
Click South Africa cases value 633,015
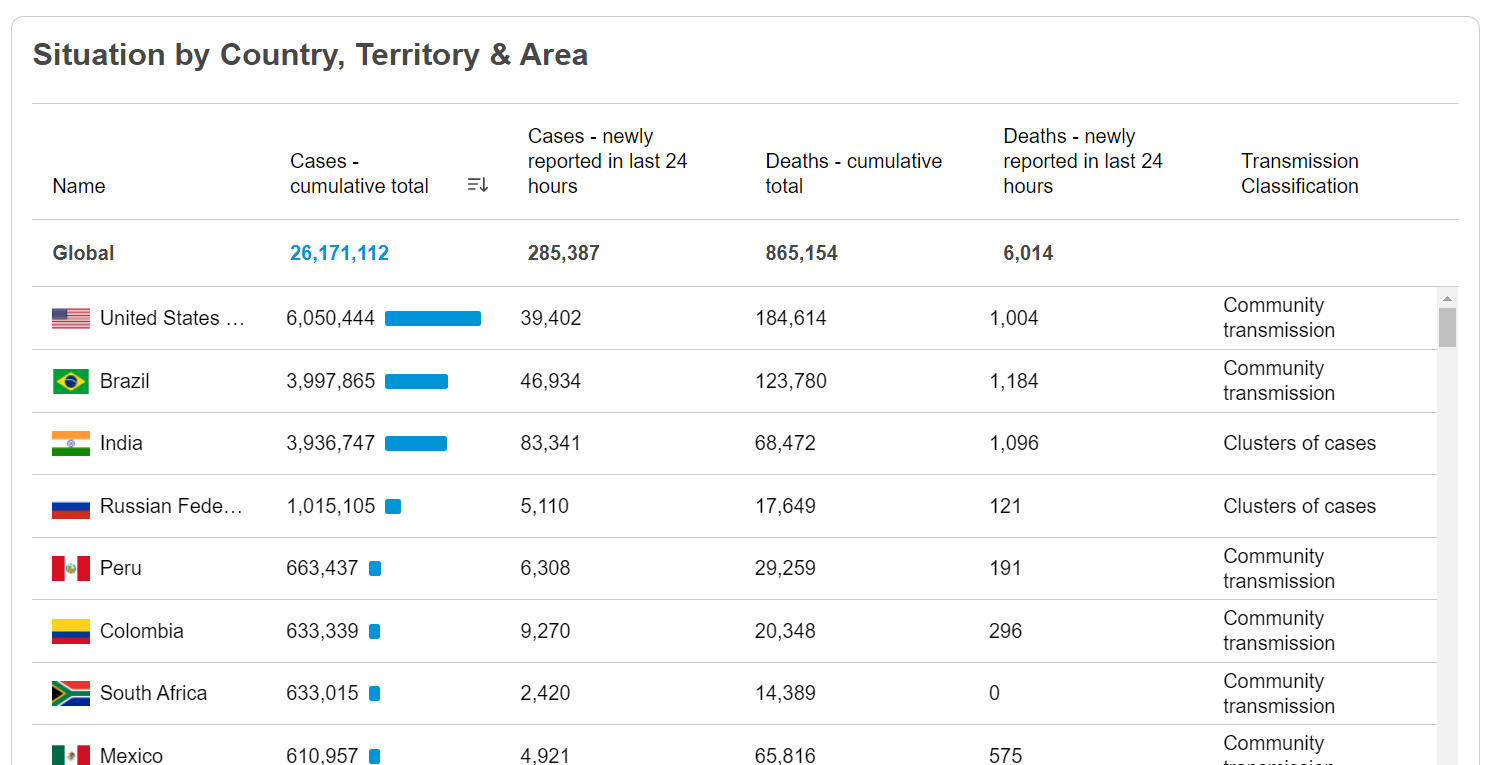click(322, 693)
